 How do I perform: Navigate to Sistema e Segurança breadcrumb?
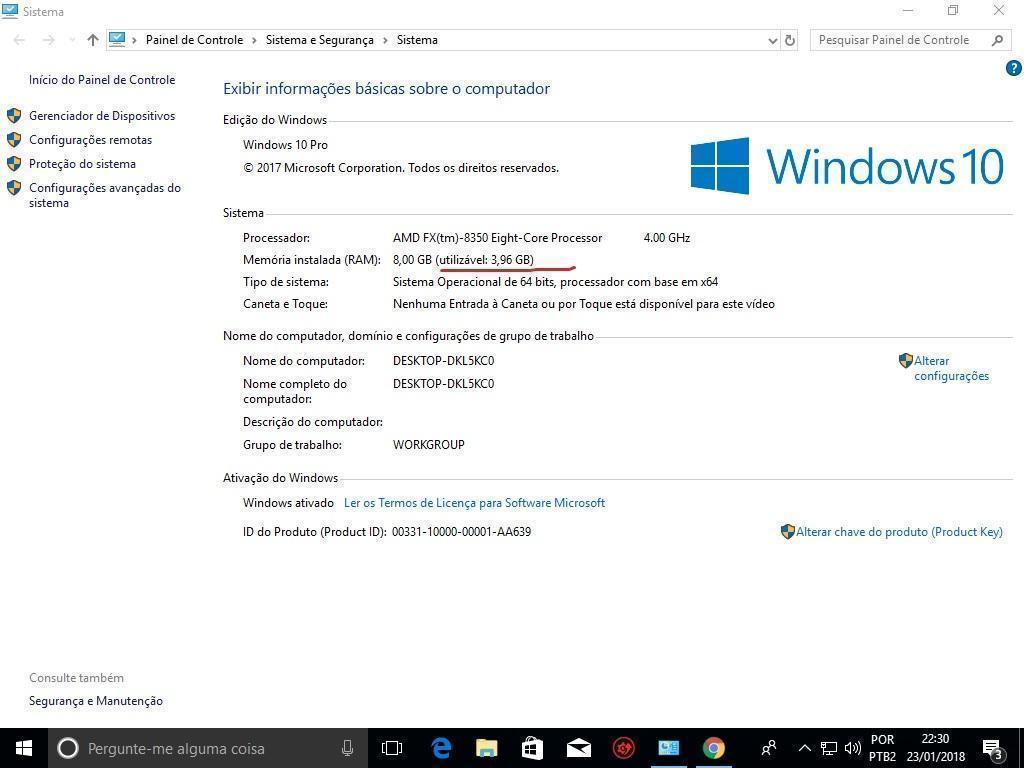click(x=319, y=40)
